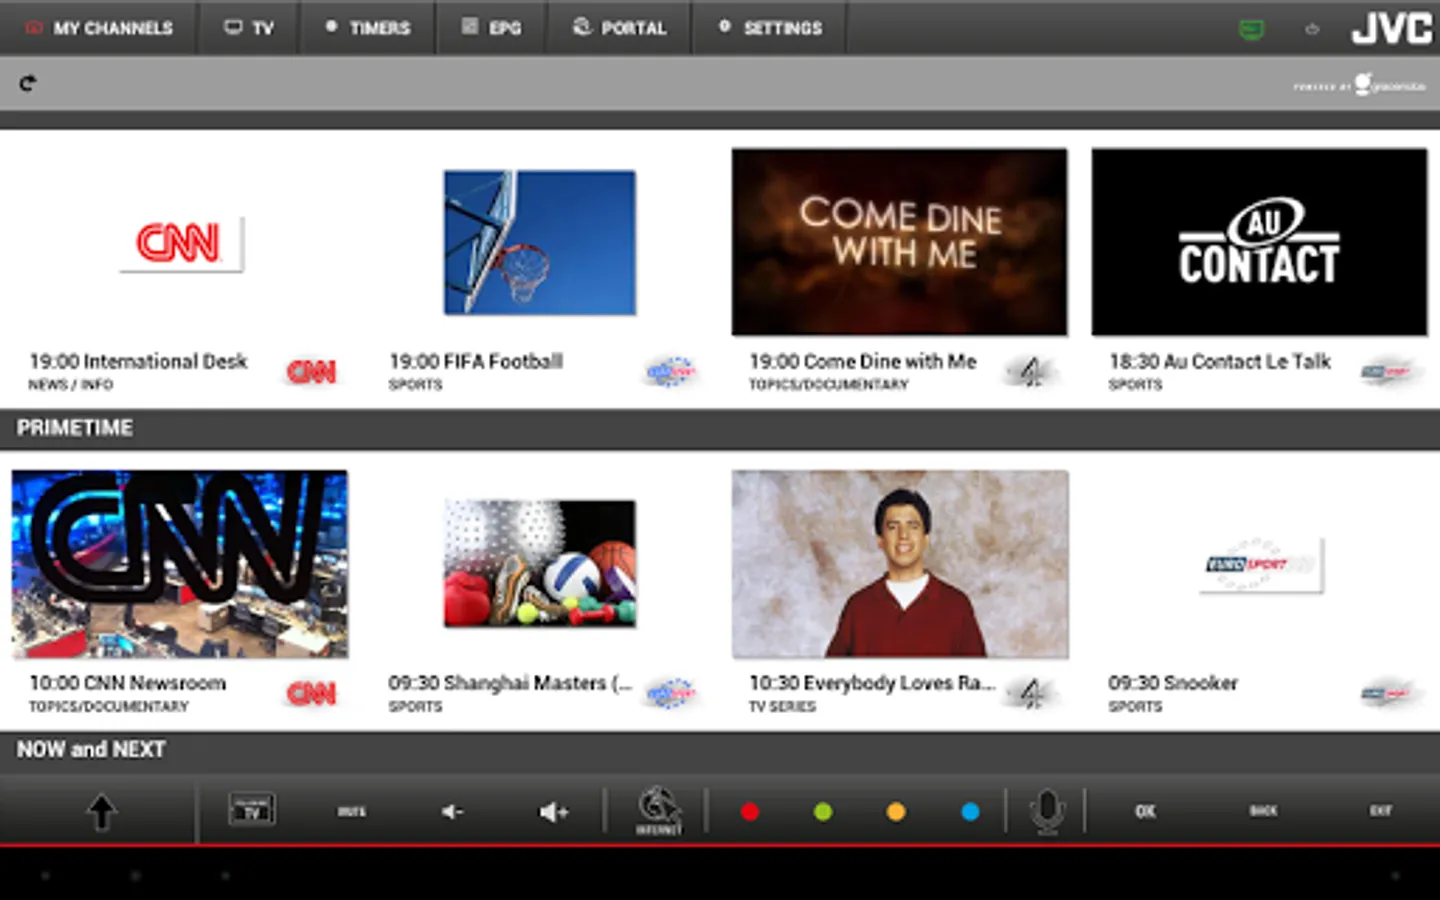Open the CNN logo thumbnail for International Desk

[181, 243]
